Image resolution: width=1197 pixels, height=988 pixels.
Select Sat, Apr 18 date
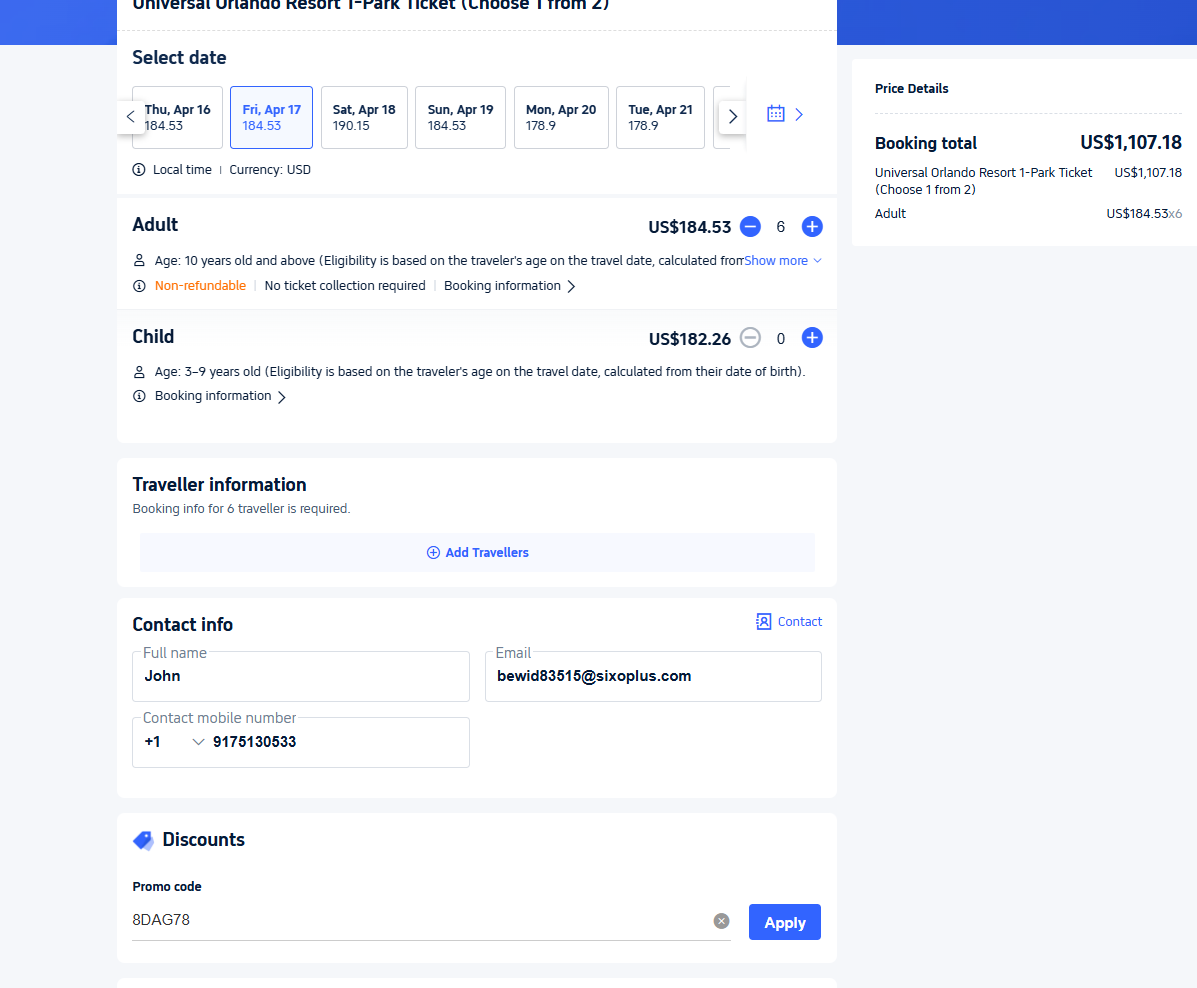coord(364,118)
